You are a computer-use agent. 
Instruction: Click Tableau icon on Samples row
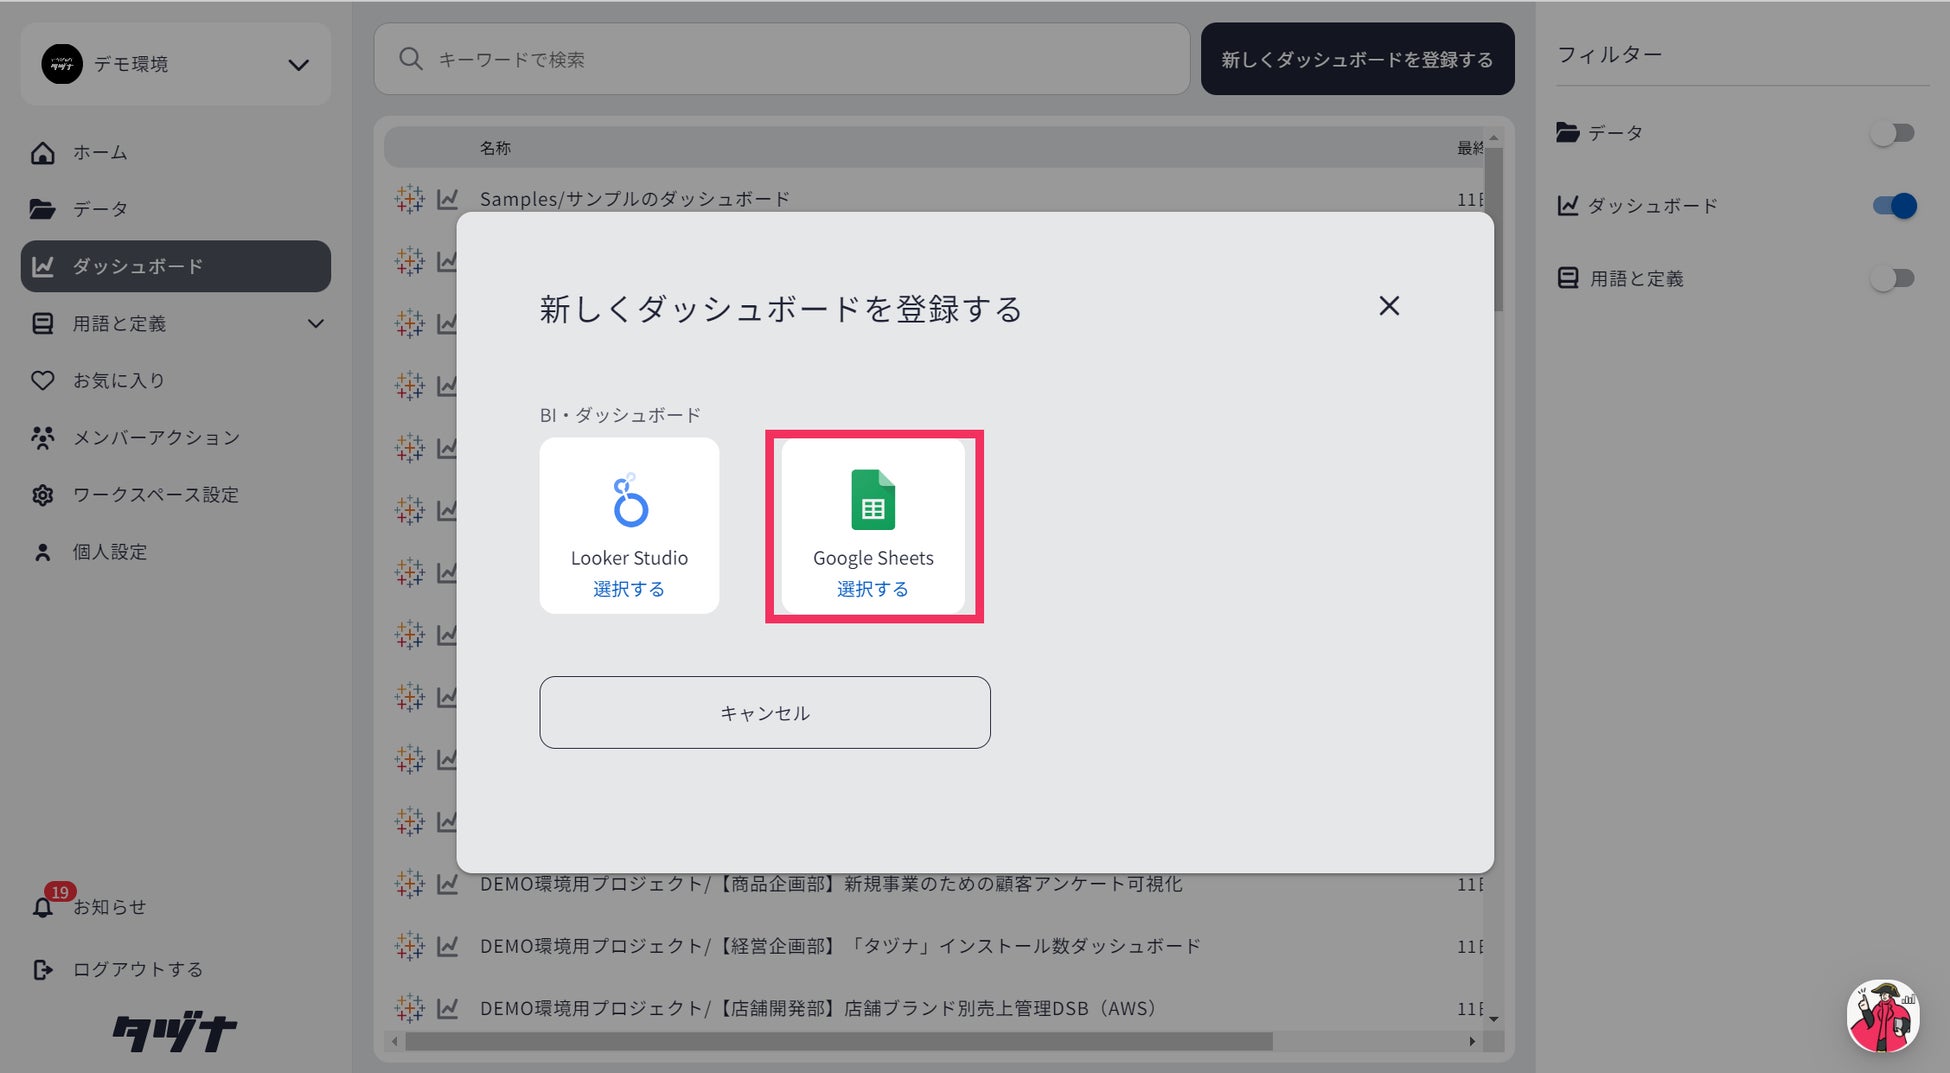[409, 199]
